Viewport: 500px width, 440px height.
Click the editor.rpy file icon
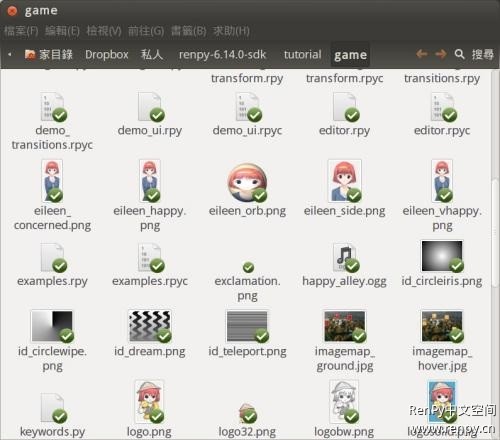(345, 107)
